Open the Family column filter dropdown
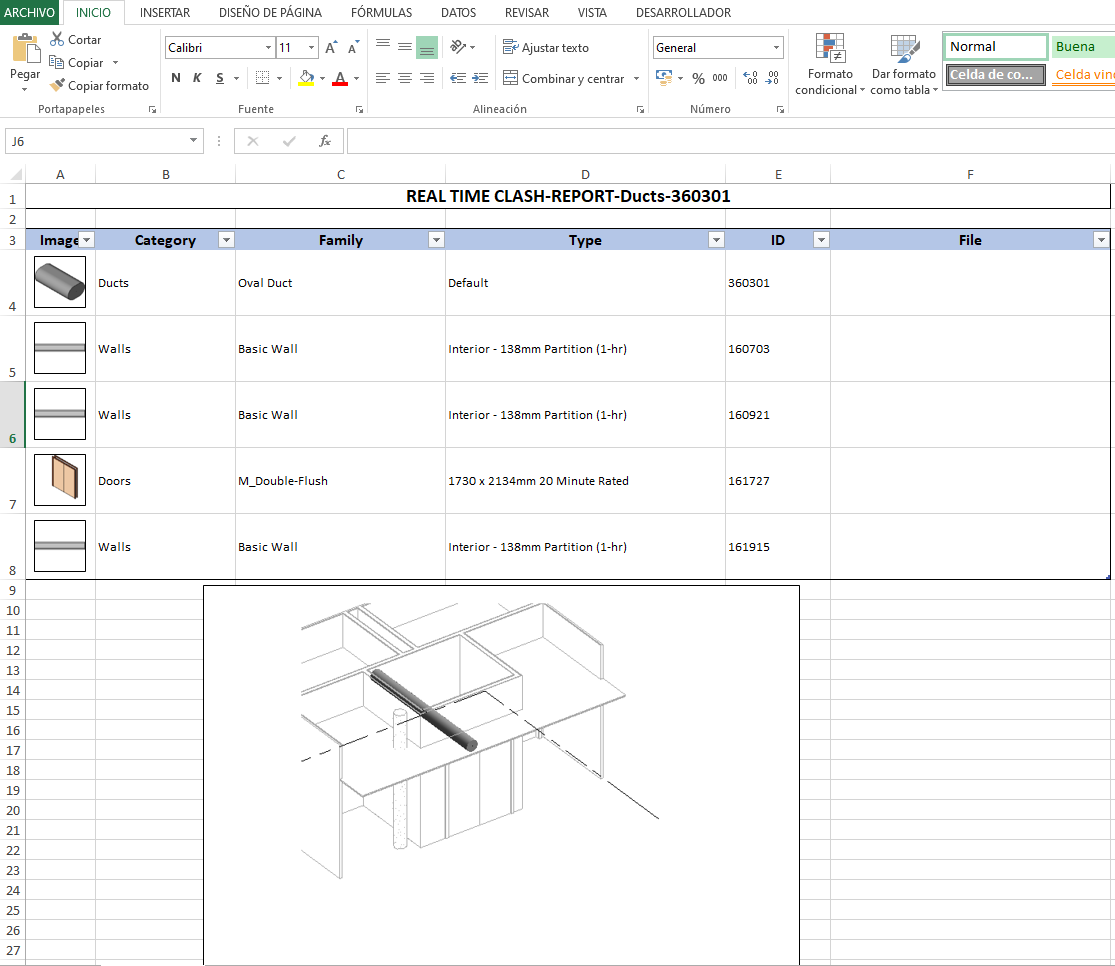The height and width of the screenshot is (966, 1115). [x=437, y=240]
